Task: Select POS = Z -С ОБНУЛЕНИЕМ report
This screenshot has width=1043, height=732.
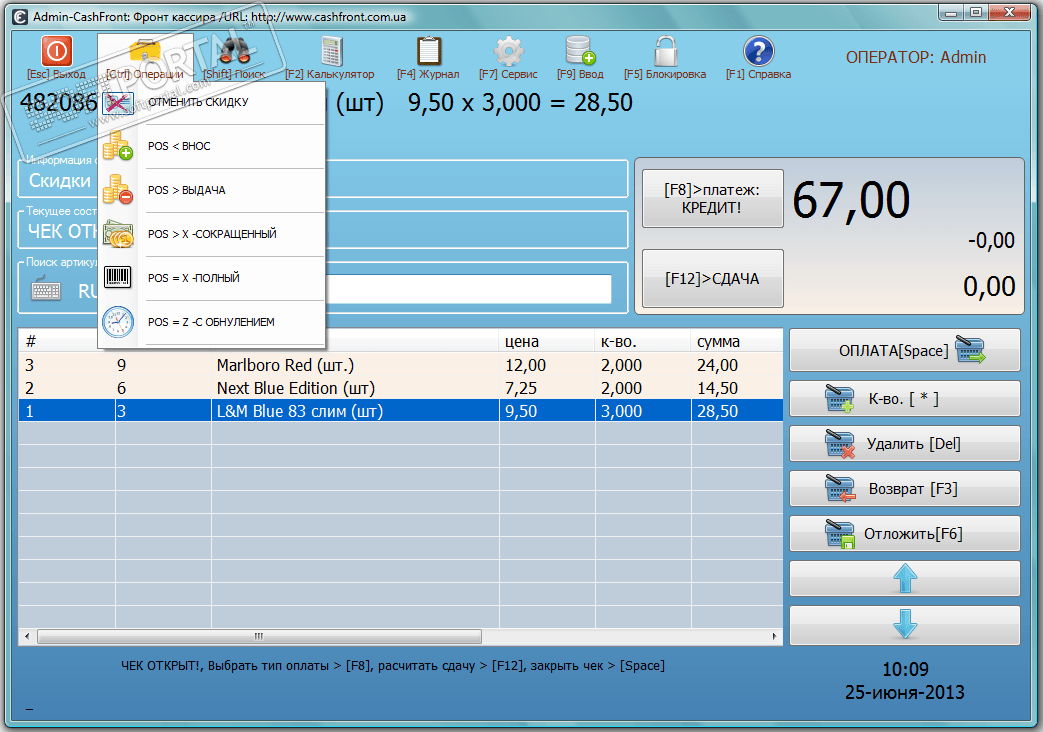Action: (x=212, y=322)
